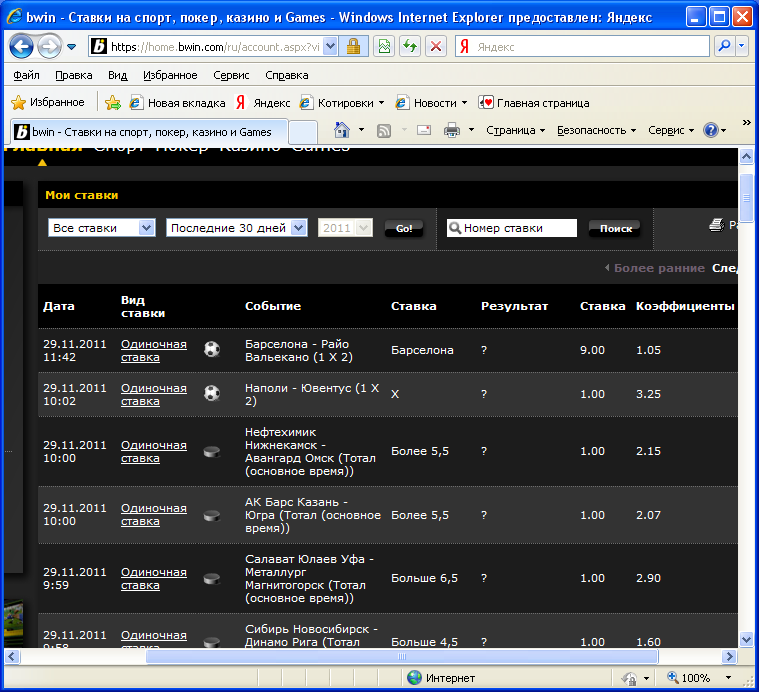The image size is (759, 692).
Task: Click the vertical scrollbar down arrow
Action: pos(746,639)
